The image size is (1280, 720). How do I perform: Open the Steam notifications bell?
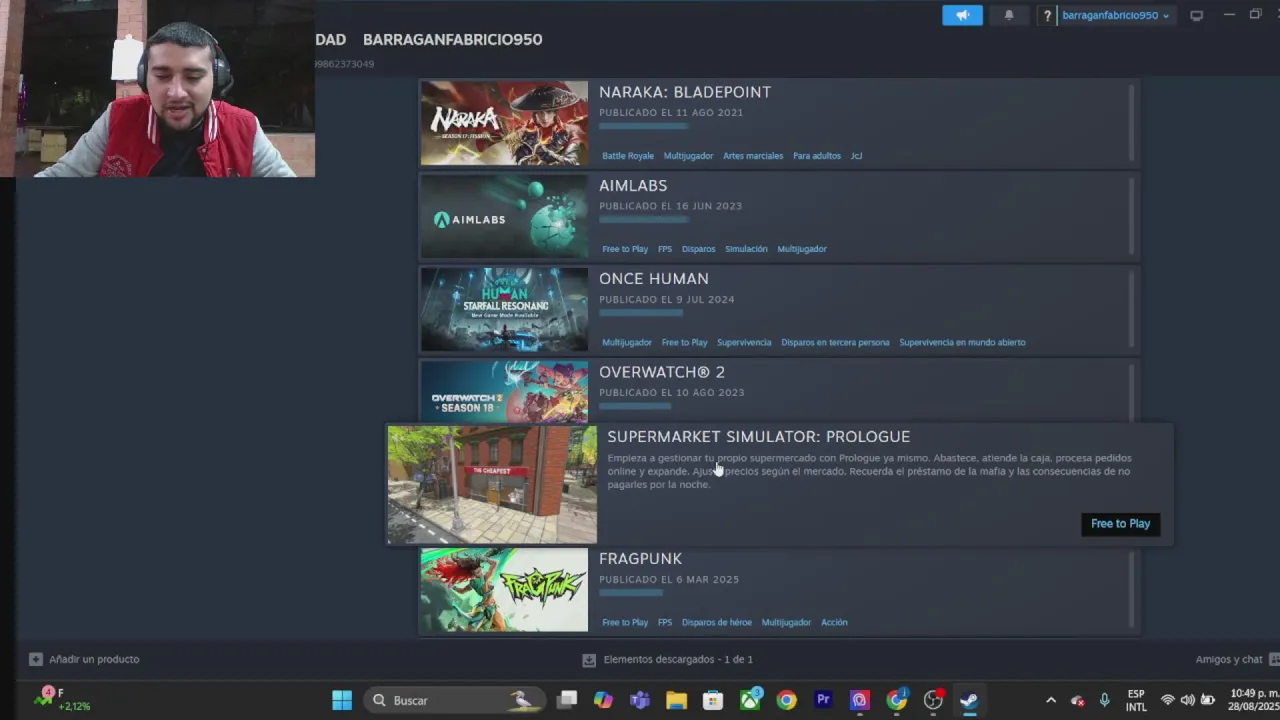pos(1009,15)
